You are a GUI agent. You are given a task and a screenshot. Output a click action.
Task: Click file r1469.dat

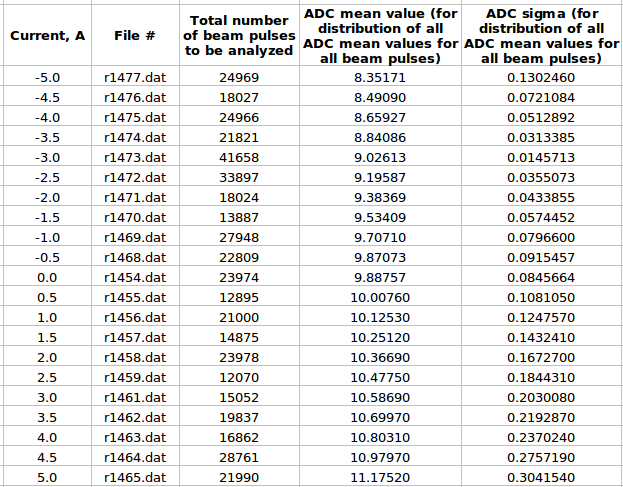tap(135, 238)
